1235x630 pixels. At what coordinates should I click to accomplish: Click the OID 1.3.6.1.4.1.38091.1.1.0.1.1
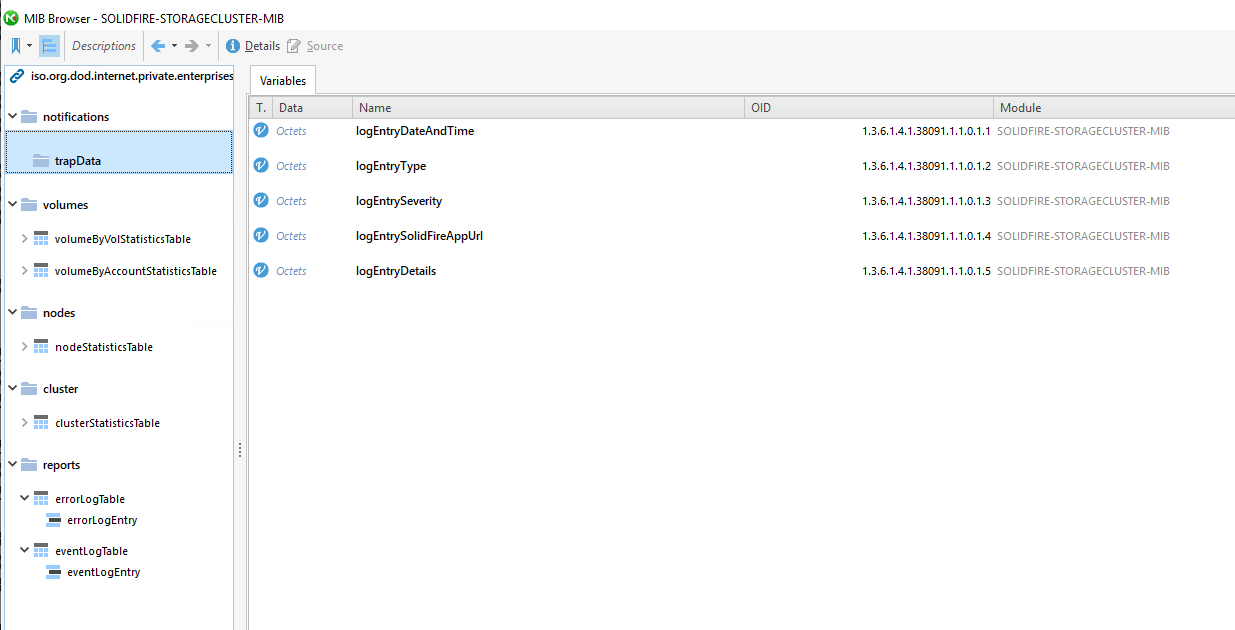(926, 131)
